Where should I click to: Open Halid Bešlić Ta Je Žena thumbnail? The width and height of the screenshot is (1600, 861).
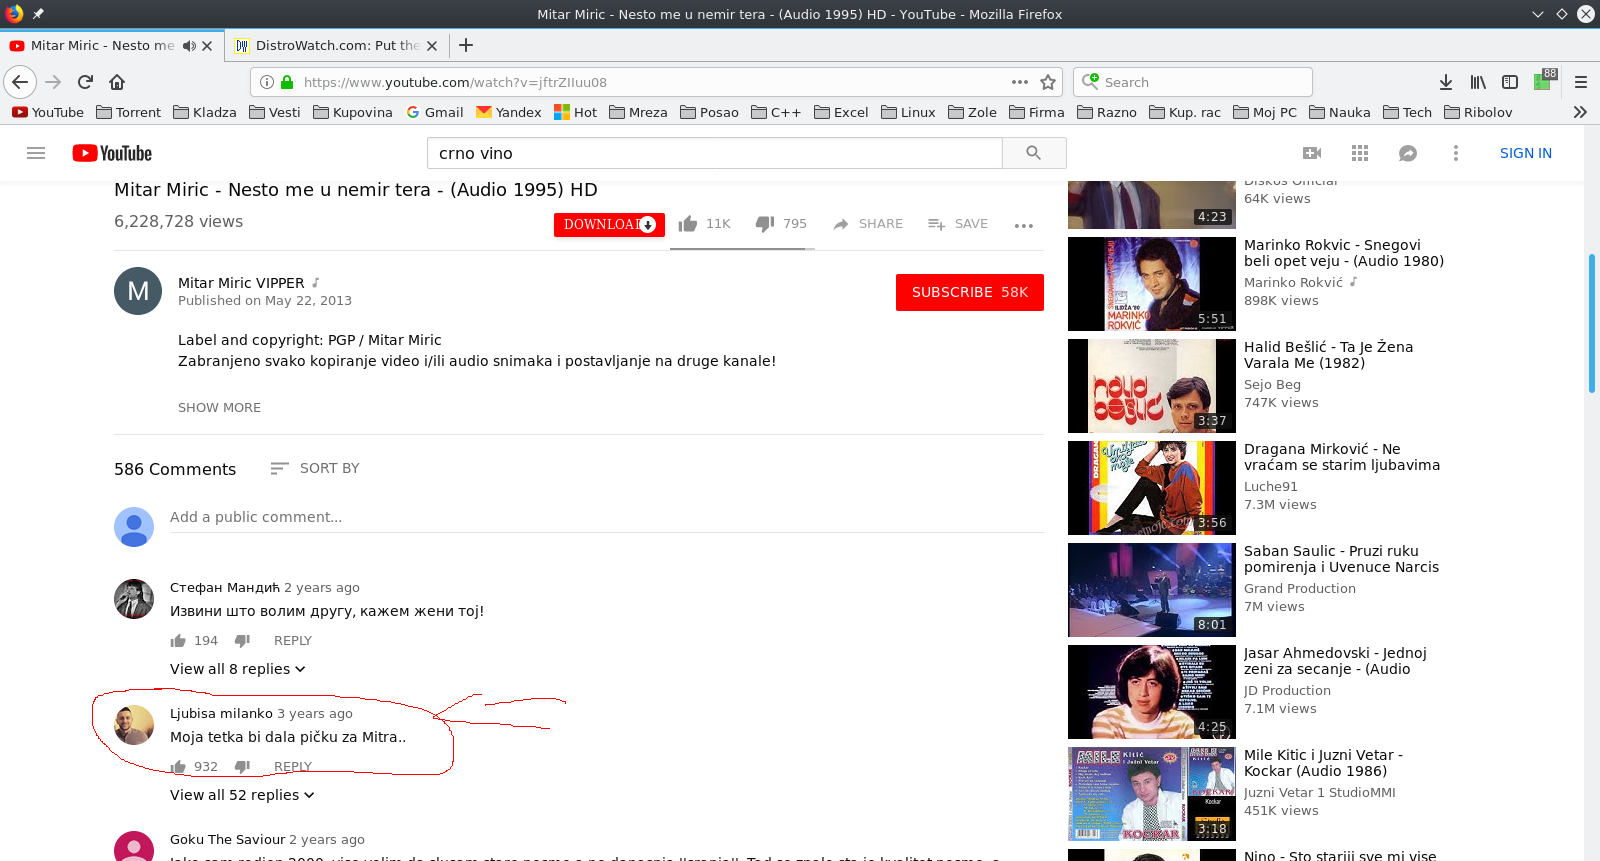1152,386
